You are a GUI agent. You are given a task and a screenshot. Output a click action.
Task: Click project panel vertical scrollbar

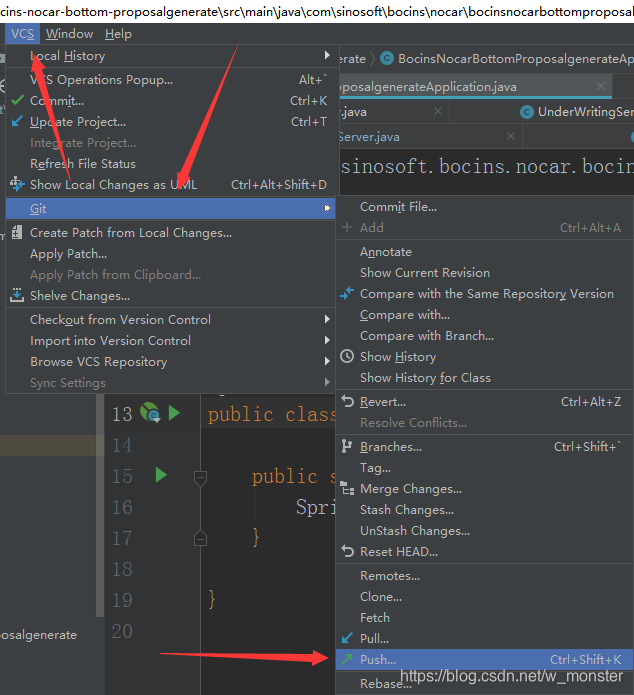pyautogui.click(x=100, y=505)
